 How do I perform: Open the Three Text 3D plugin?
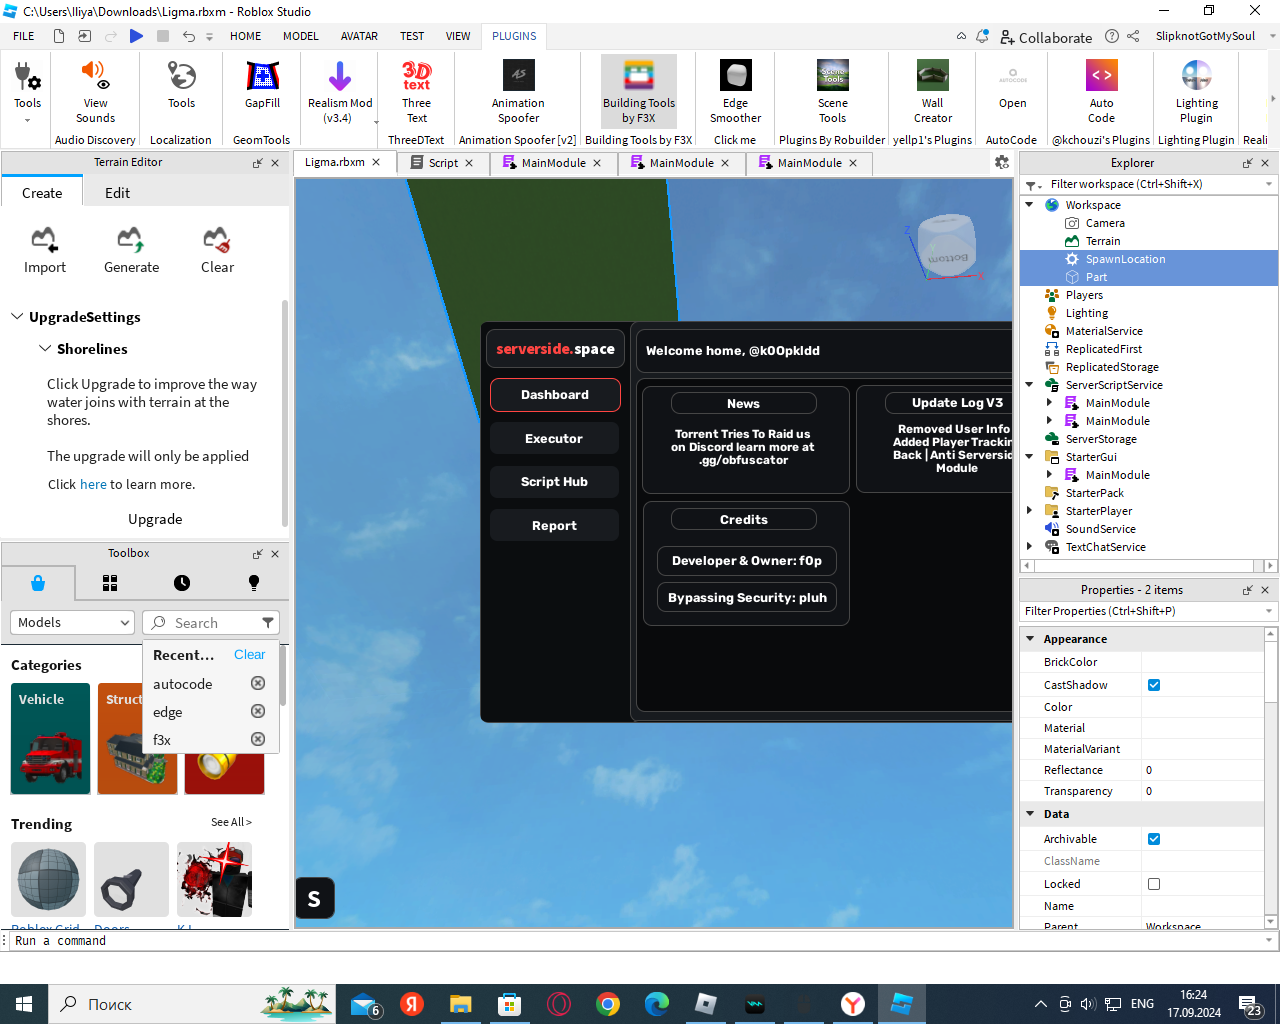417,91
